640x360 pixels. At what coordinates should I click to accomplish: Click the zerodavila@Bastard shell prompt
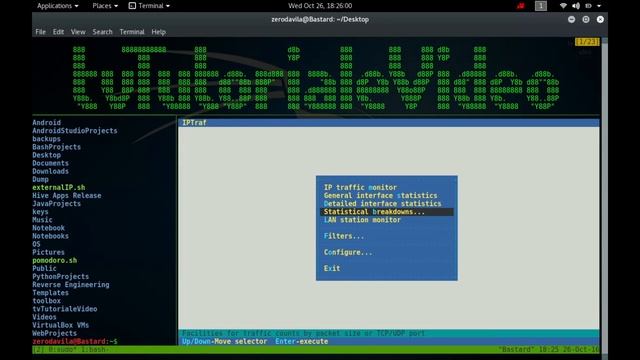click(75, 341)
